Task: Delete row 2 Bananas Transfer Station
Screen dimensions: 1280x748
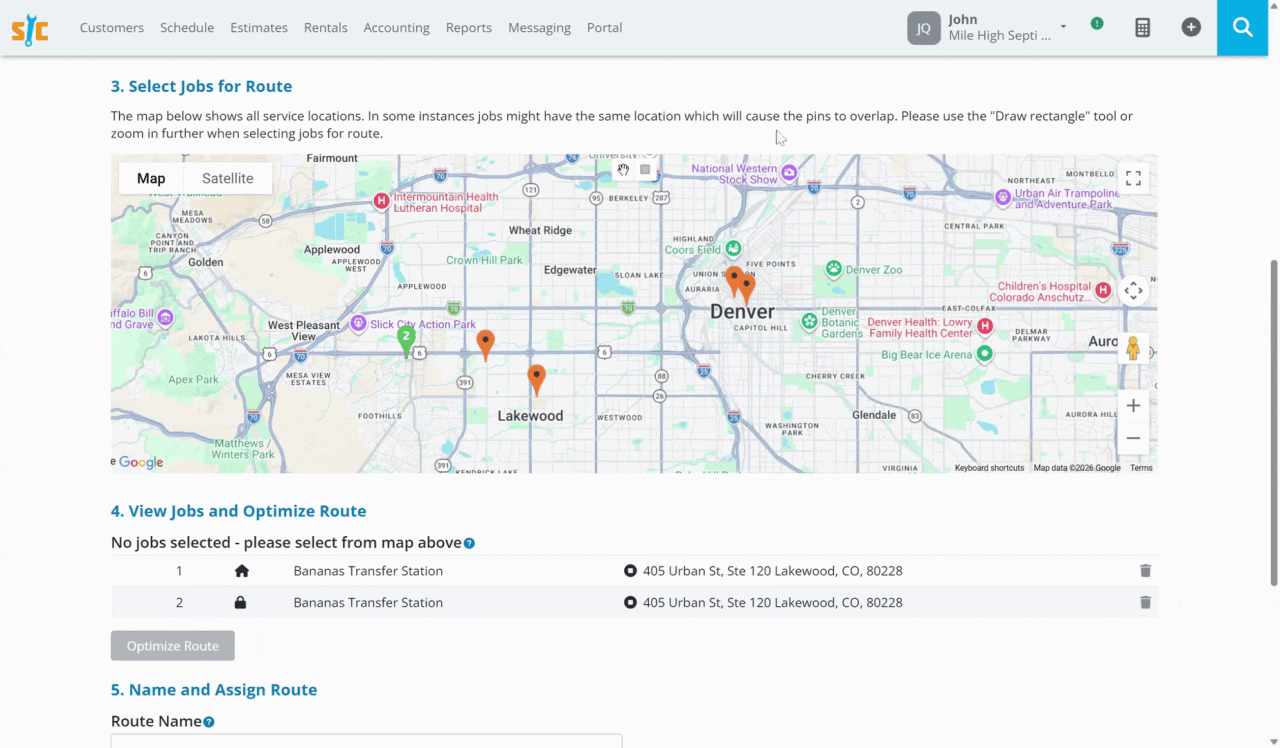Action: click(1145, 603)
